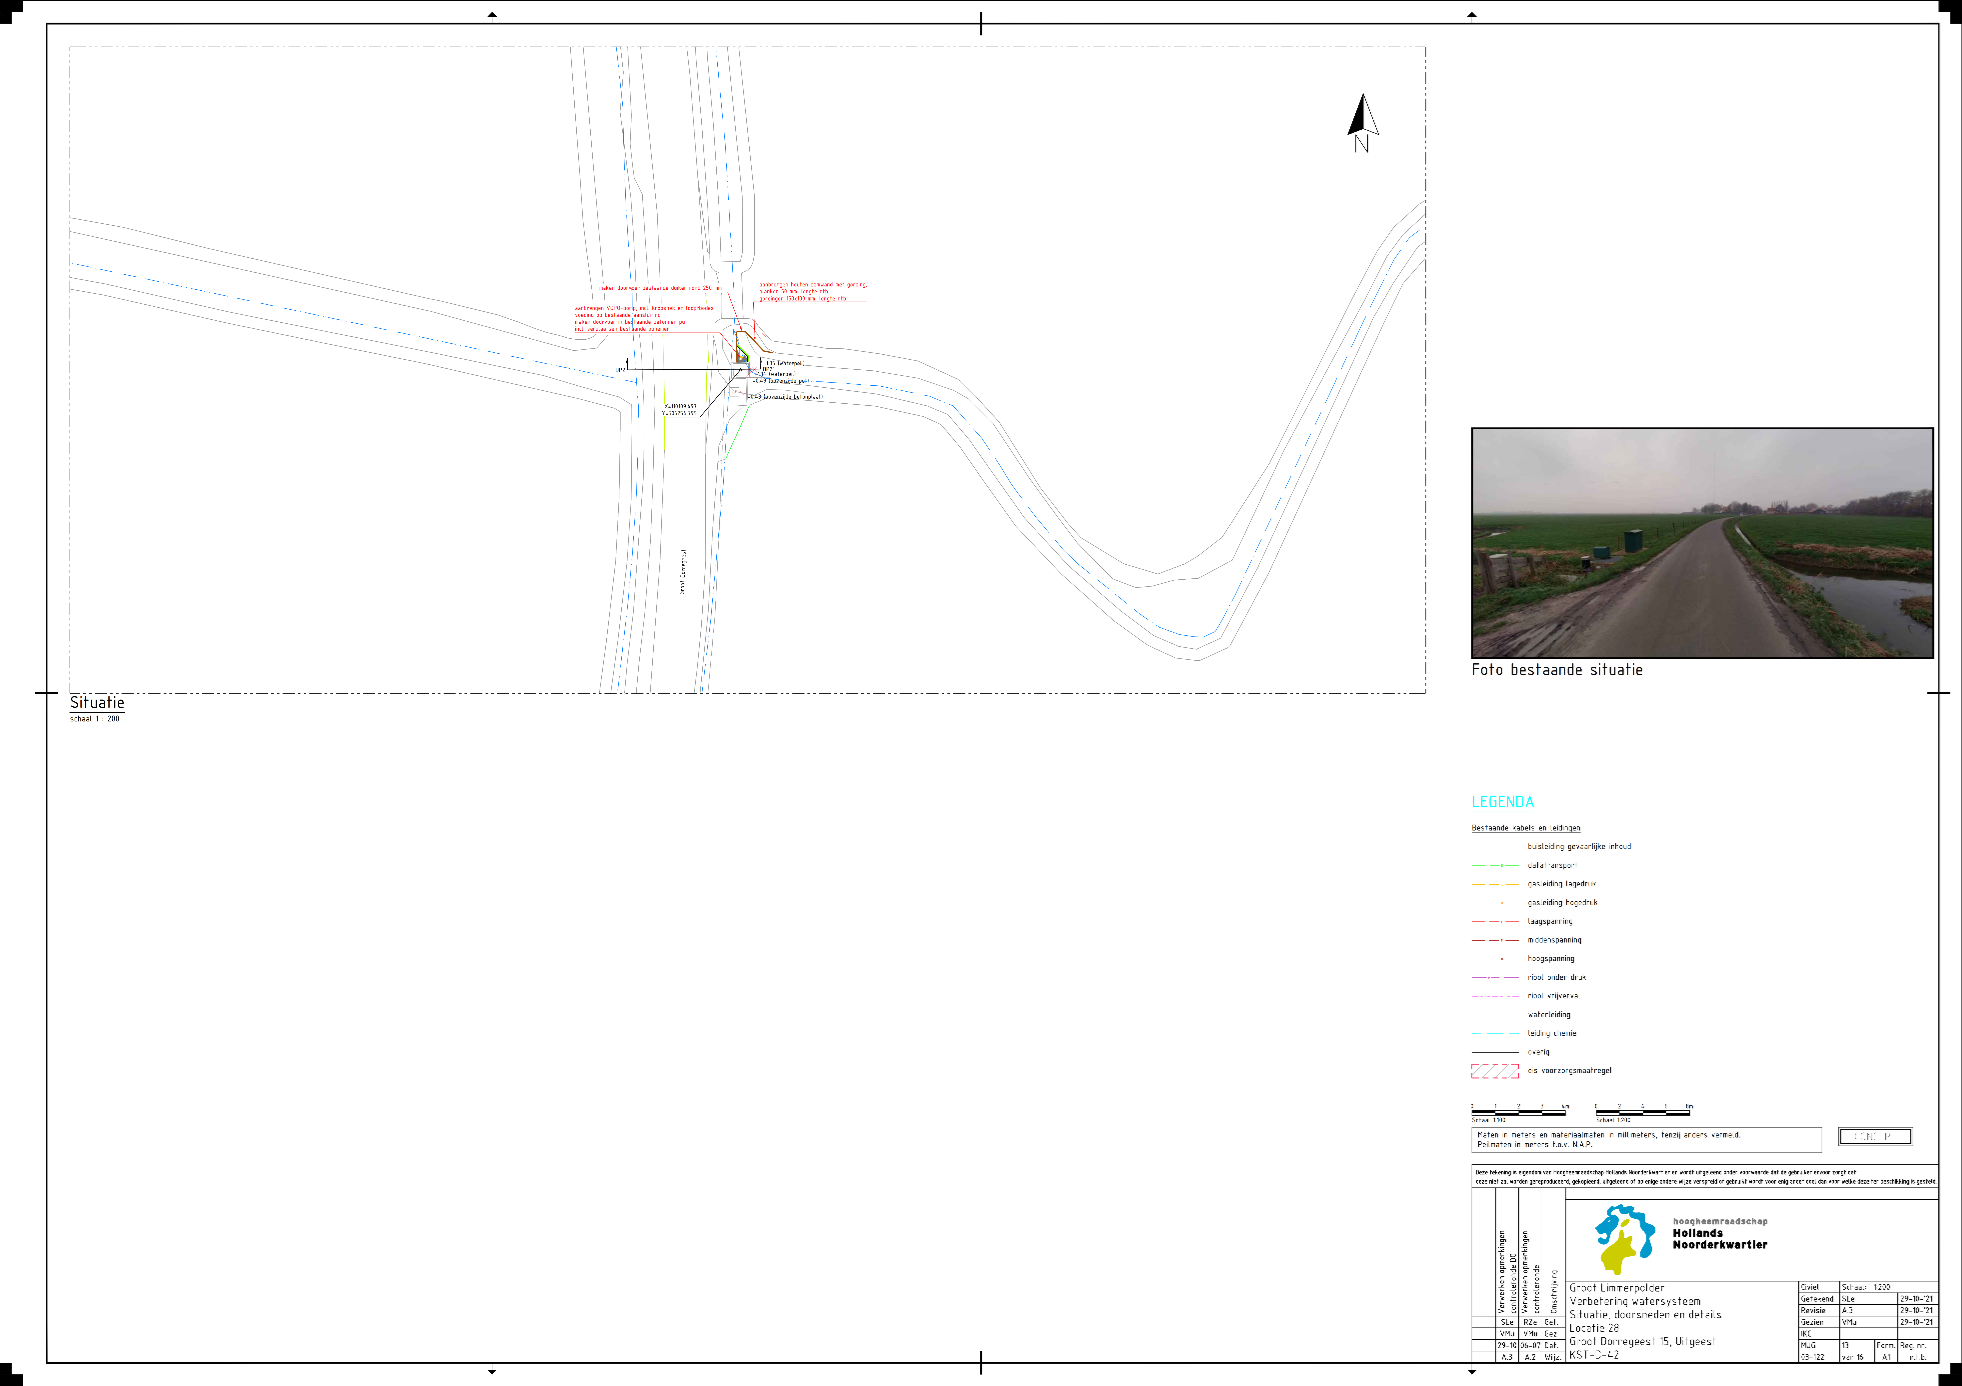The height and width of the screenshot is (1386, 1962).
Task: Select the 'Groot Dorregeest 15, Uitgeest' address line
Action: 1640,1342
